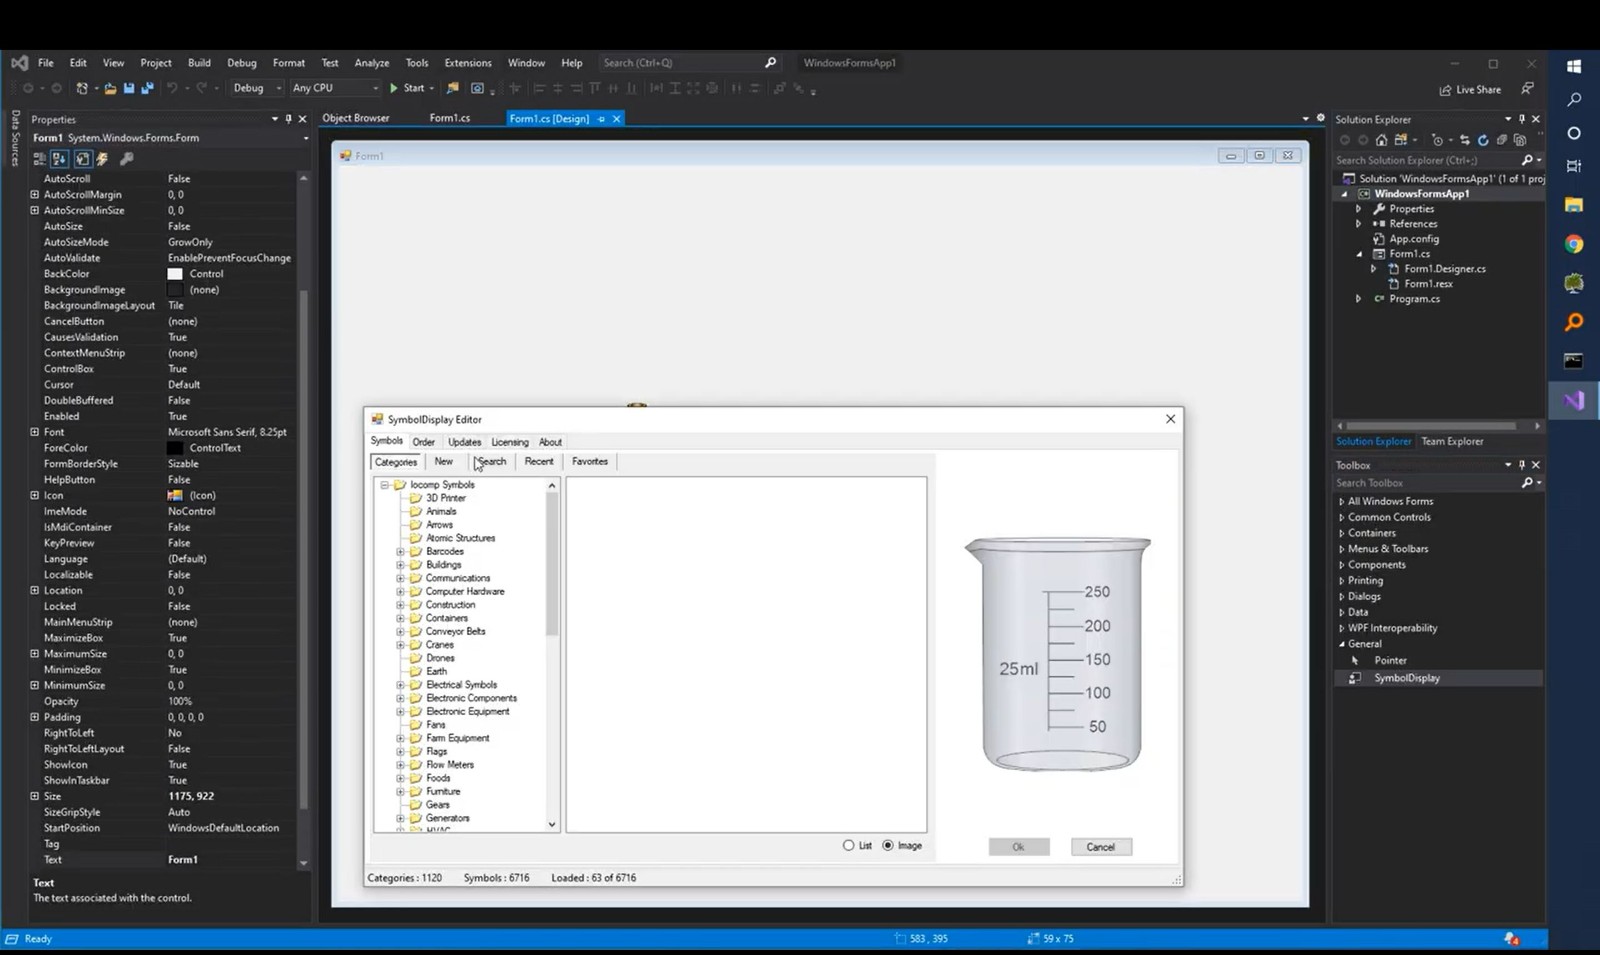Expand the Containers folder in the symbol tree
1600x955 pixels.
pos(400,618)
